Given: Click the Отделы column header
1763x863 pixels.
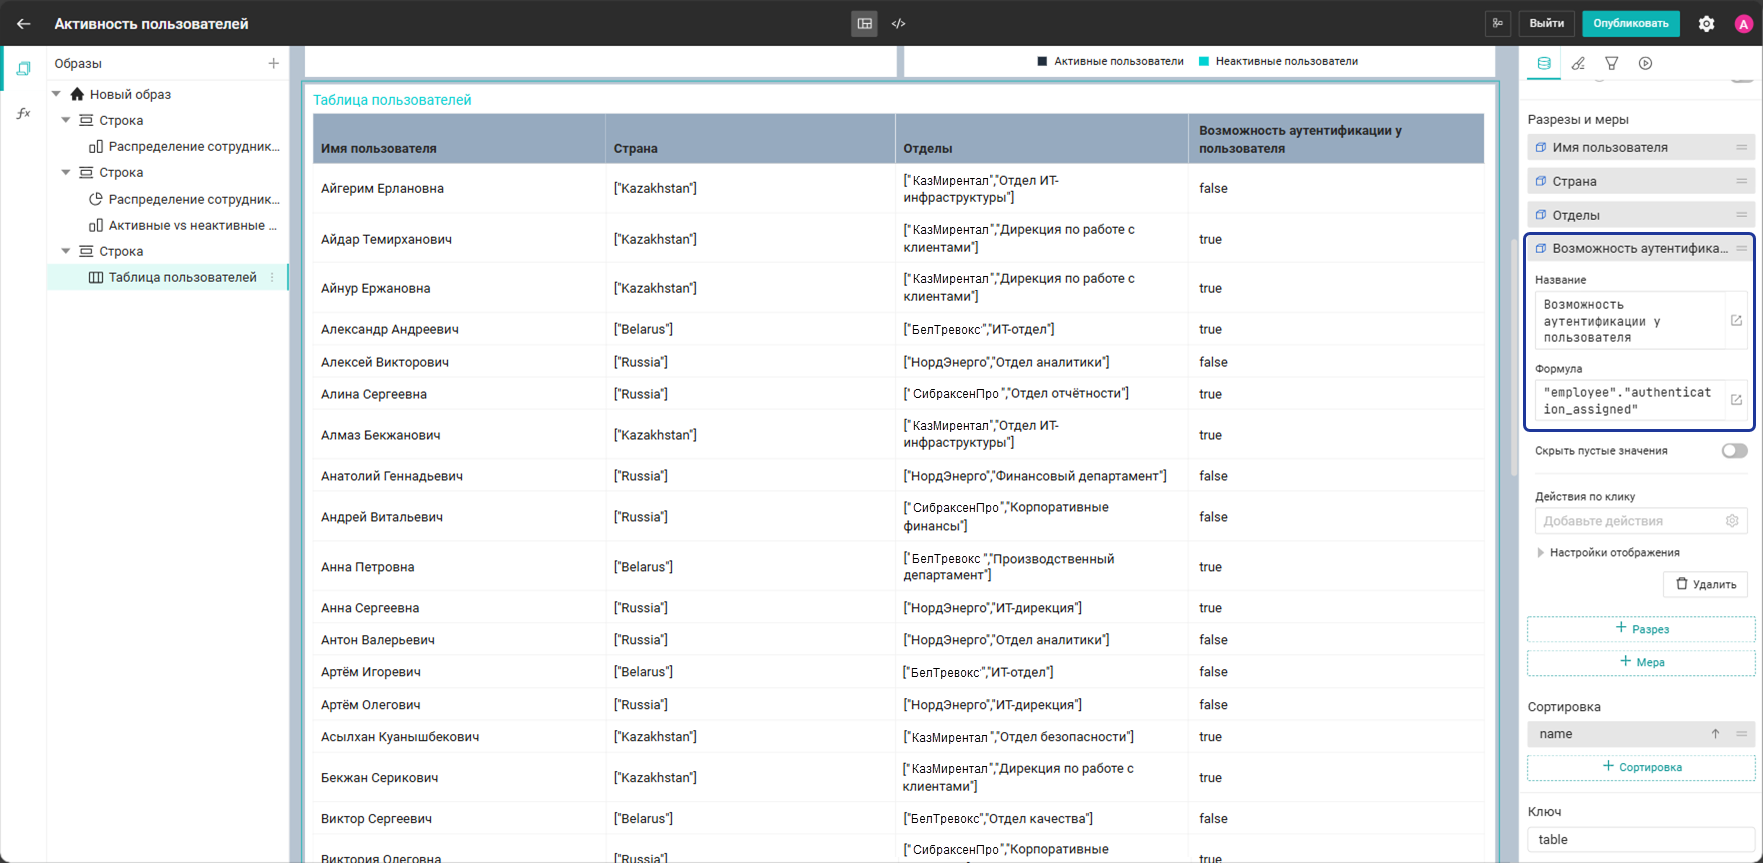Looking at the screenshot, I should pyautogui.click(x=1041, y=139).
